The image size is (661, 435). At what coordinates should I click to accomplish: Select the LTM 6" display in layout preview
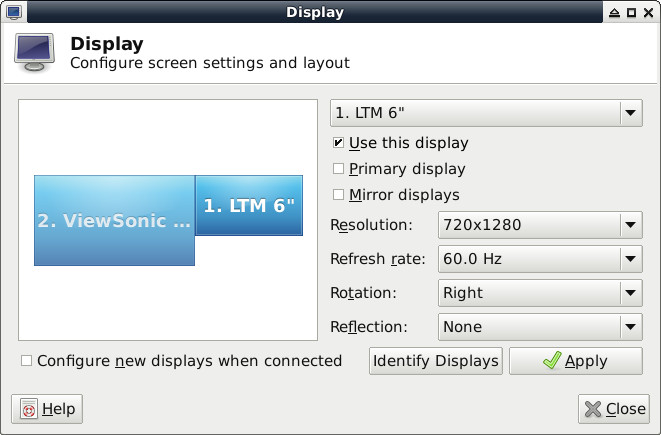[x=249, y=206]
